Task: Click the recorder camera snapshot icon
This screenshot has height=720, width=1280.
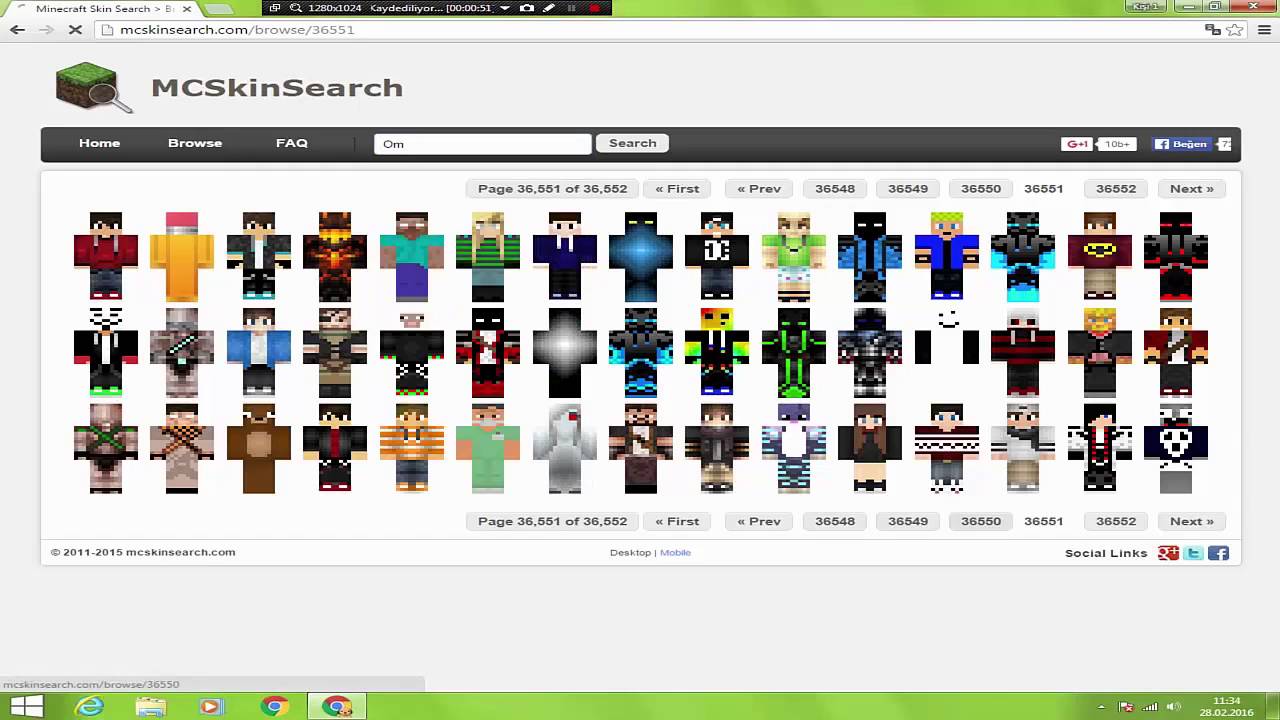Action: point(527,7)
